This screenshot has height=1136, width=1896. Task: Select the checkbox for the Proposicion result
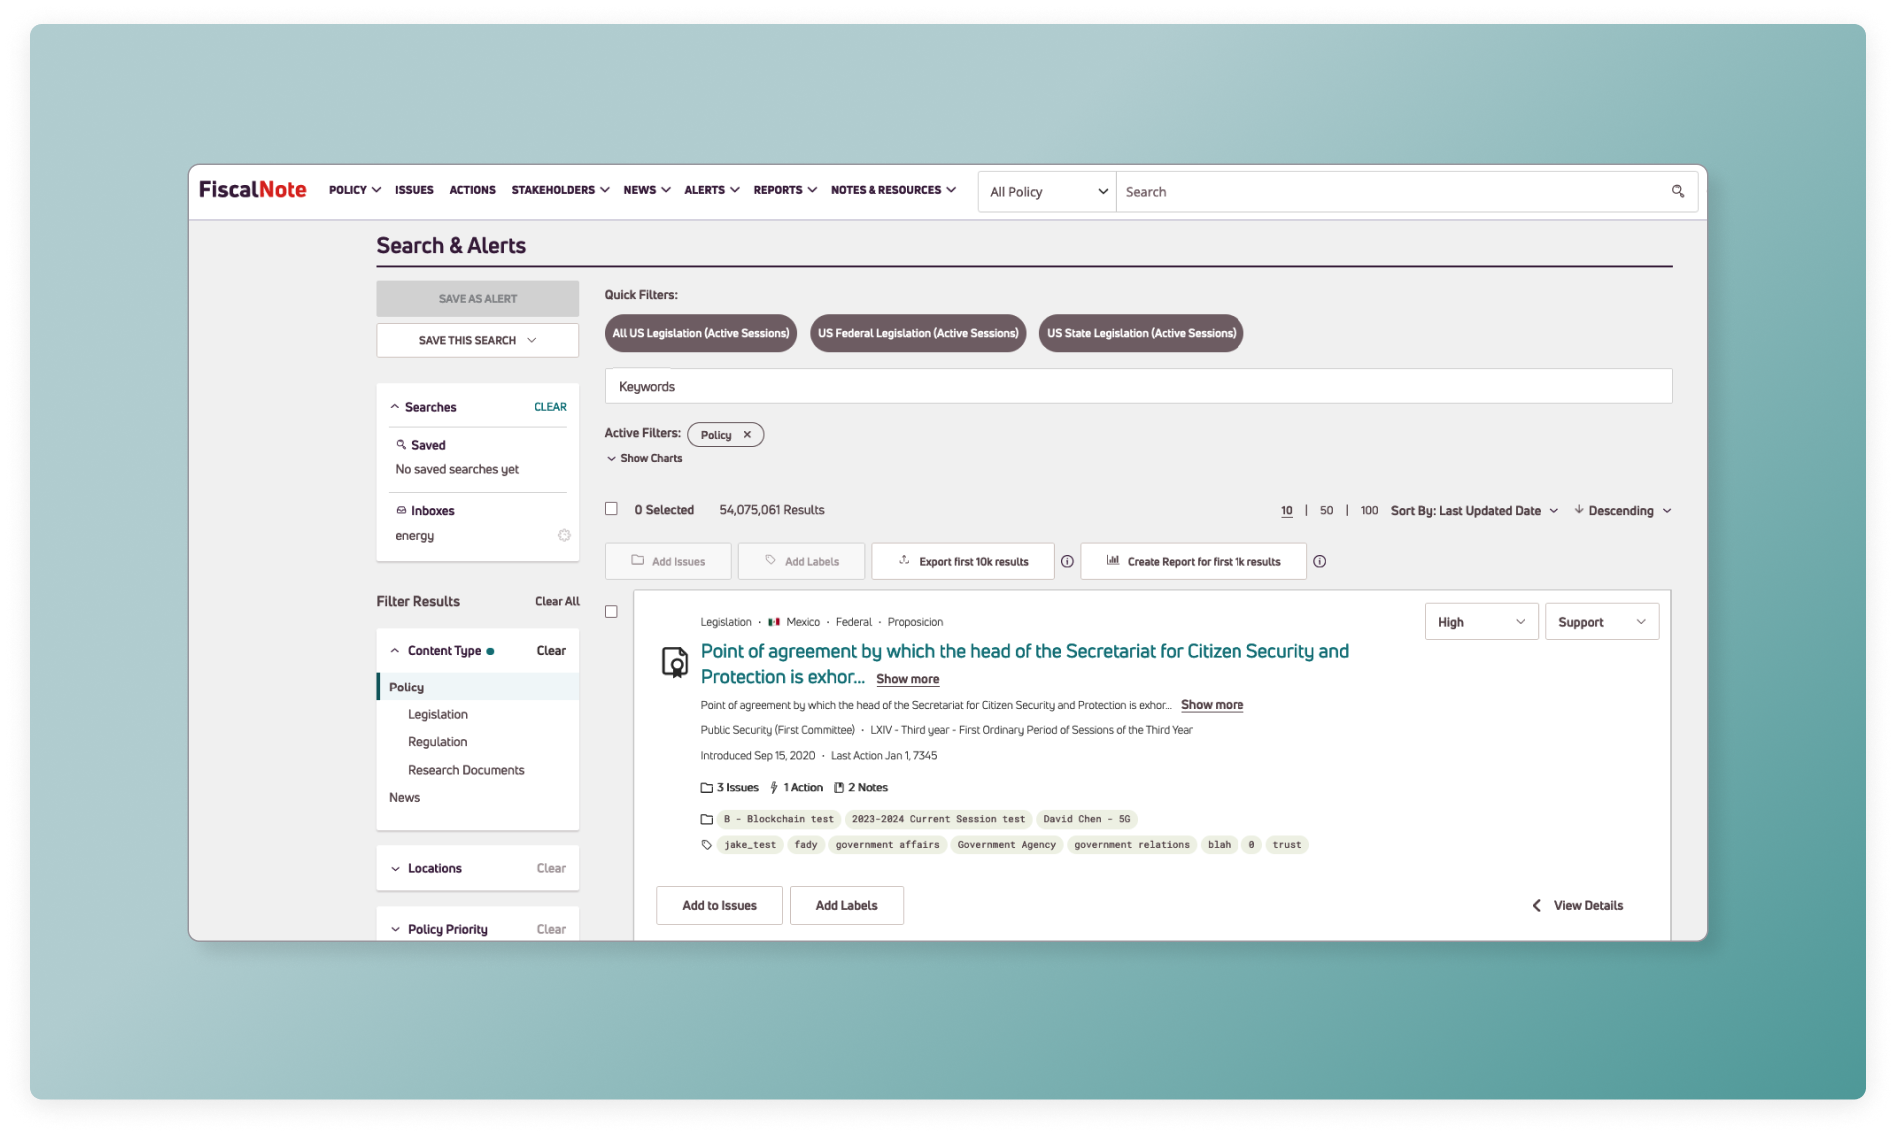(611, 611)
